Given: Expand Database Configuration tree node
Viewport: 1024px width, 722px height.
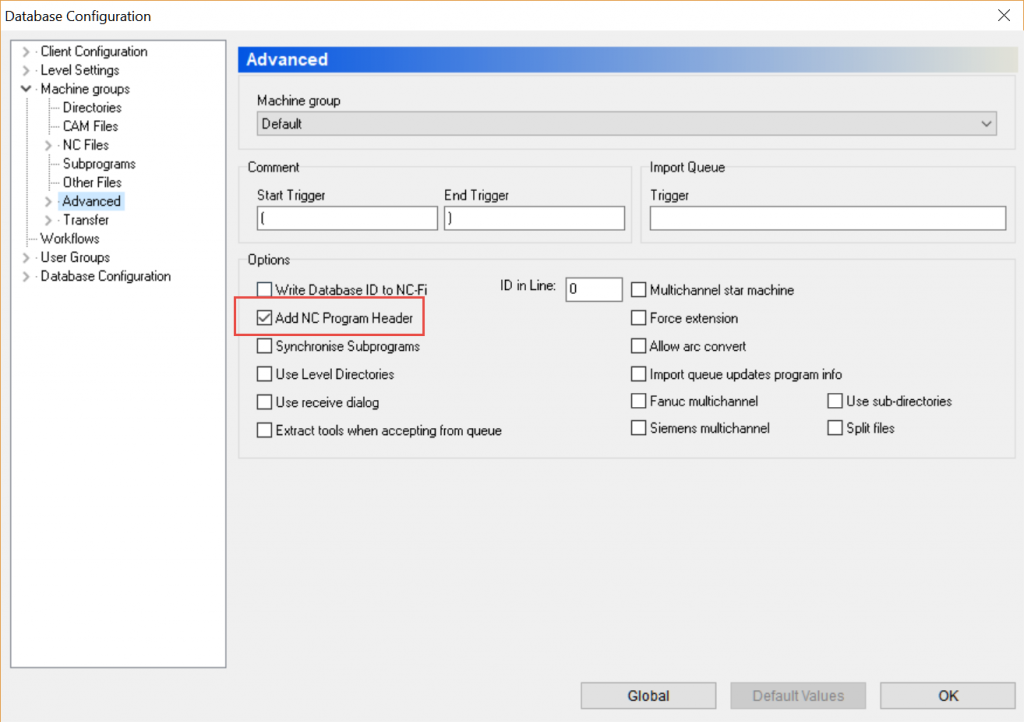Looking at the screenshot, I should click(x=26, y=277).
